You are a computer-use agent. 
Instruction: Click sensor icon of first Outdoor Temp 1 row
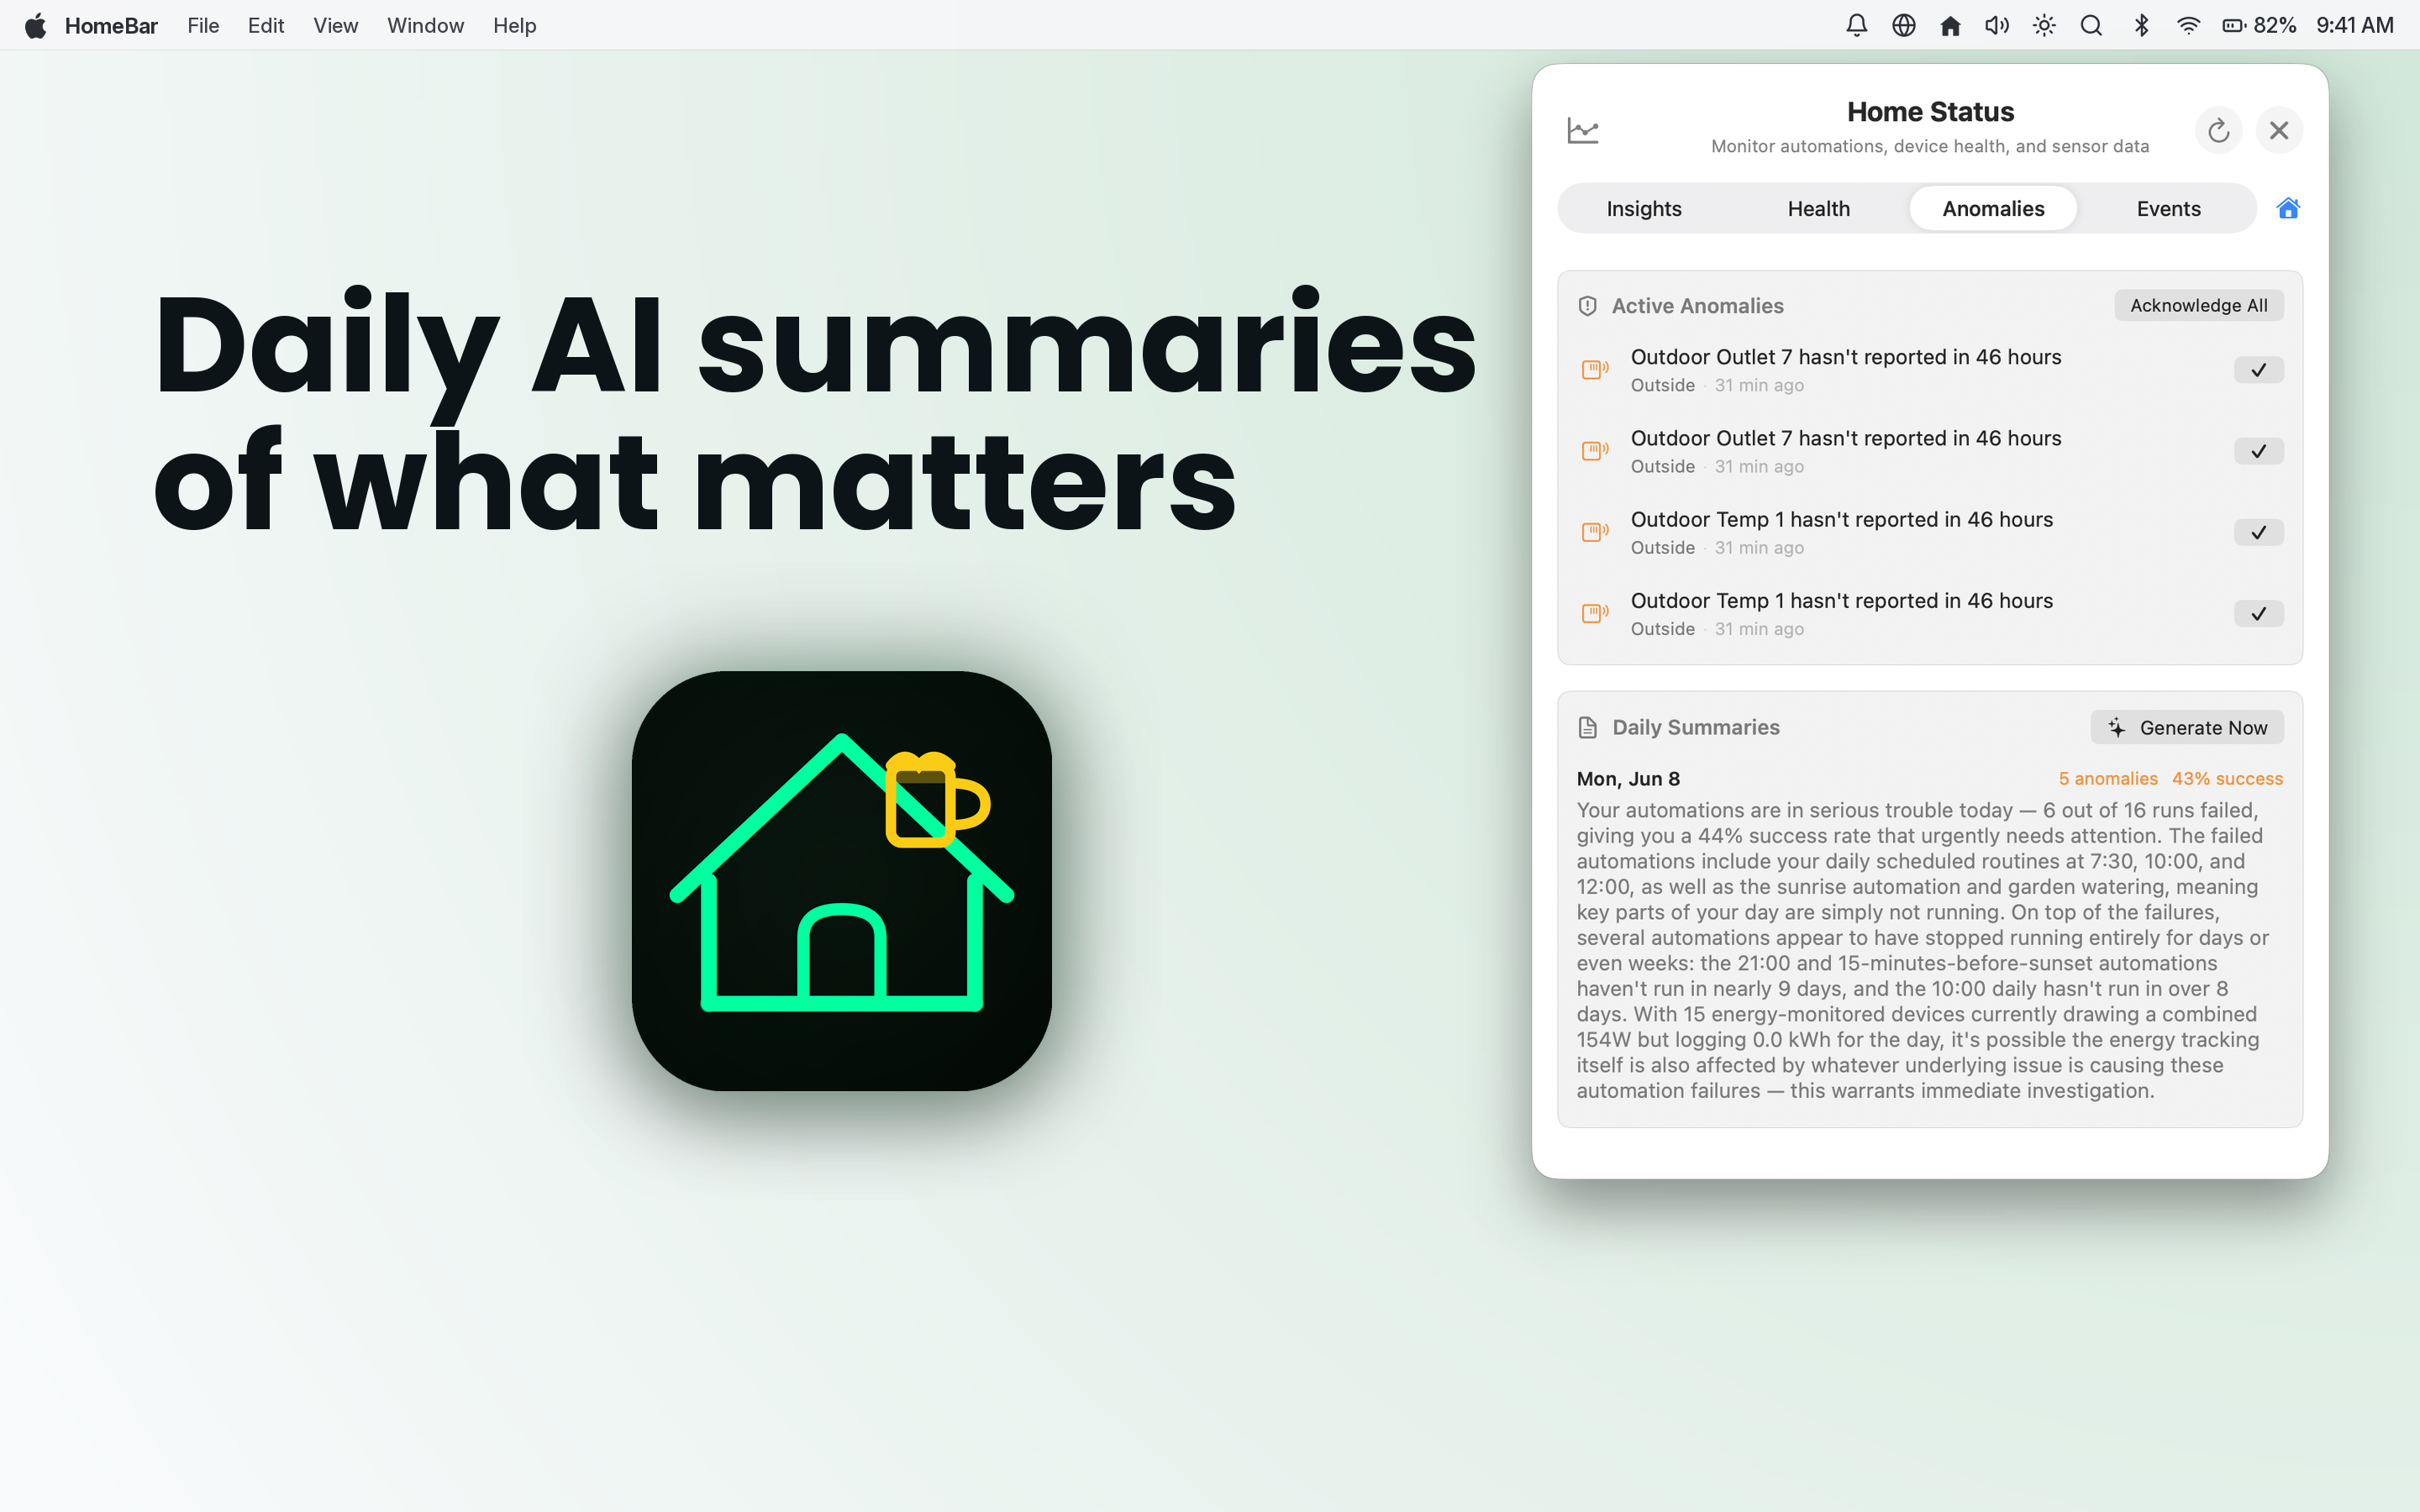(x=1595, y=532)
